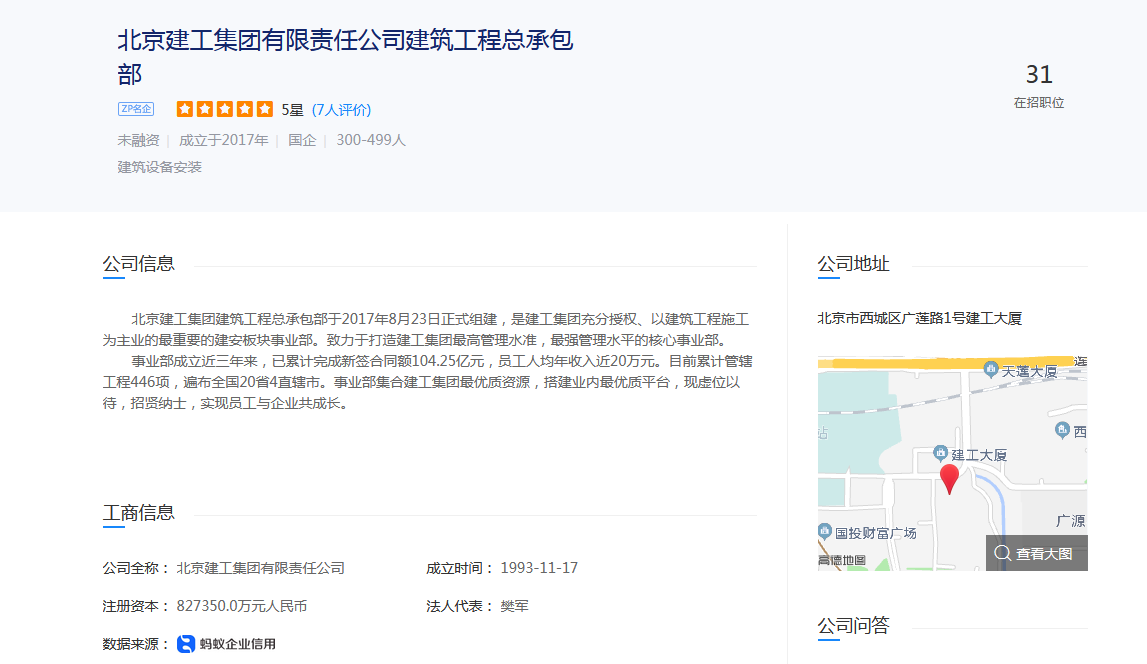
Task: Click the 建筑设备安装 industry text
Action: 159,167
